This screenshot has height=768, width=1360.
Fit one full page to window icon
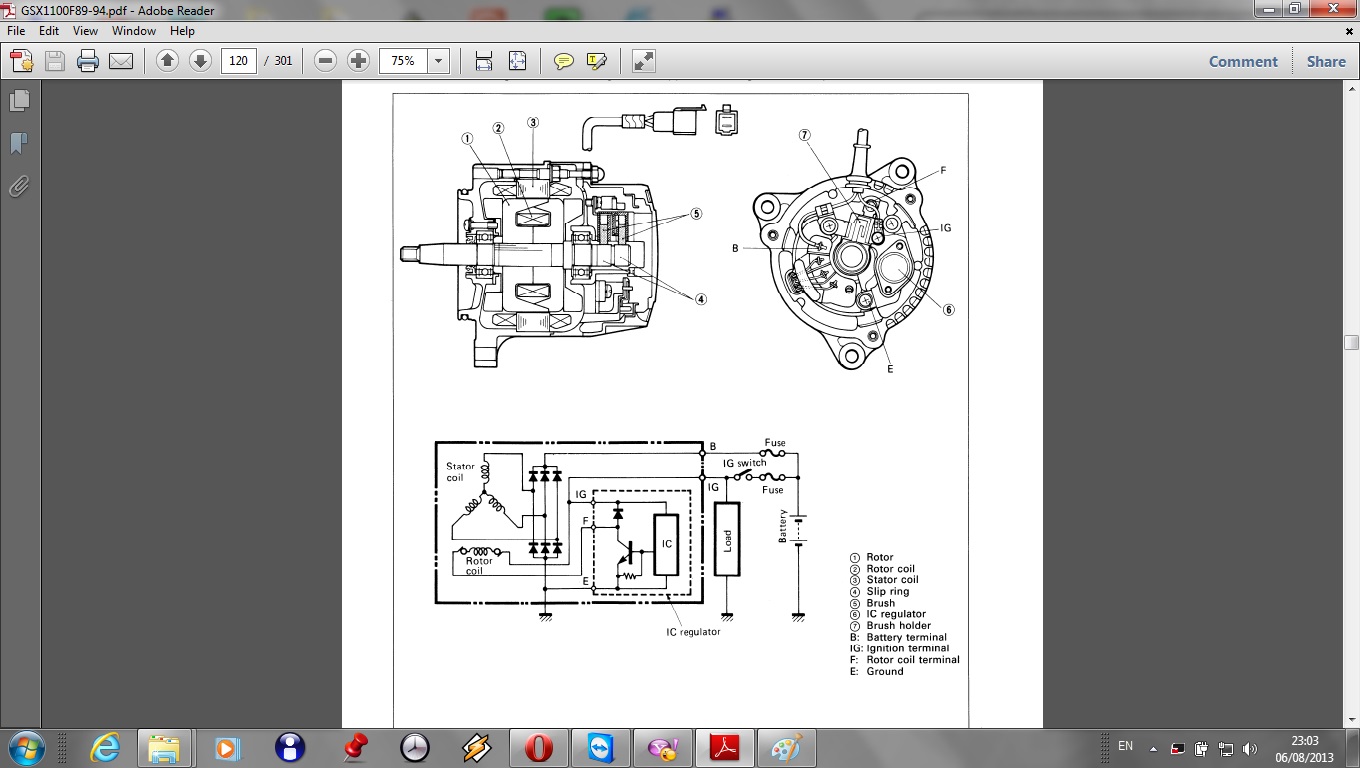[x=517, y=61]
